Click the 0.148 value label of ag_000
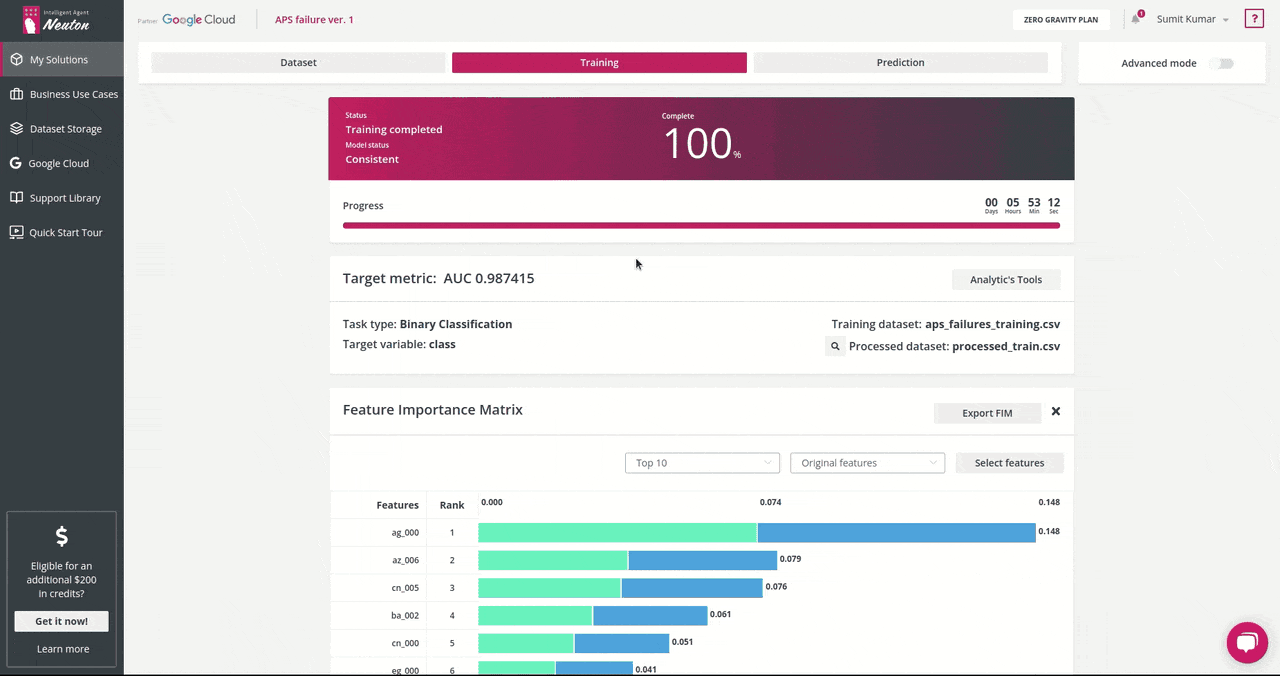This screenshot has height=676, width=1280. click(1049, 532)
